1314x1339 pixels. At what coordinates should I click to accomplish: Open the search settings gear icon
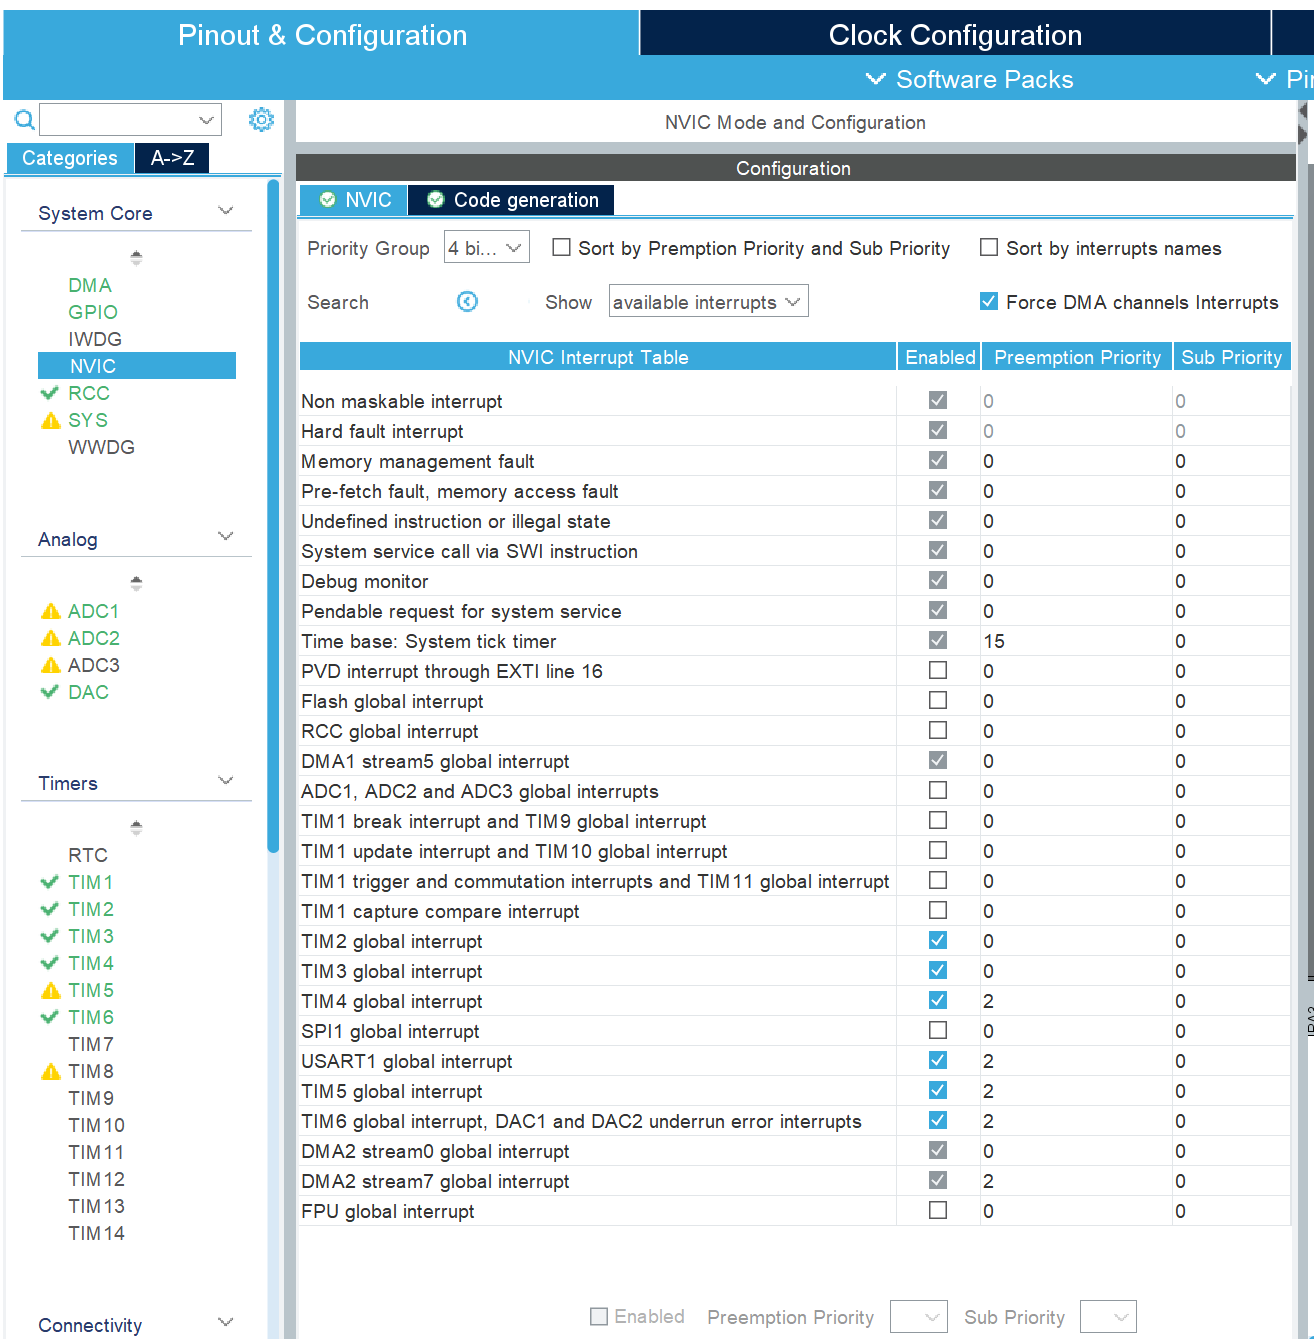point(261,119)
